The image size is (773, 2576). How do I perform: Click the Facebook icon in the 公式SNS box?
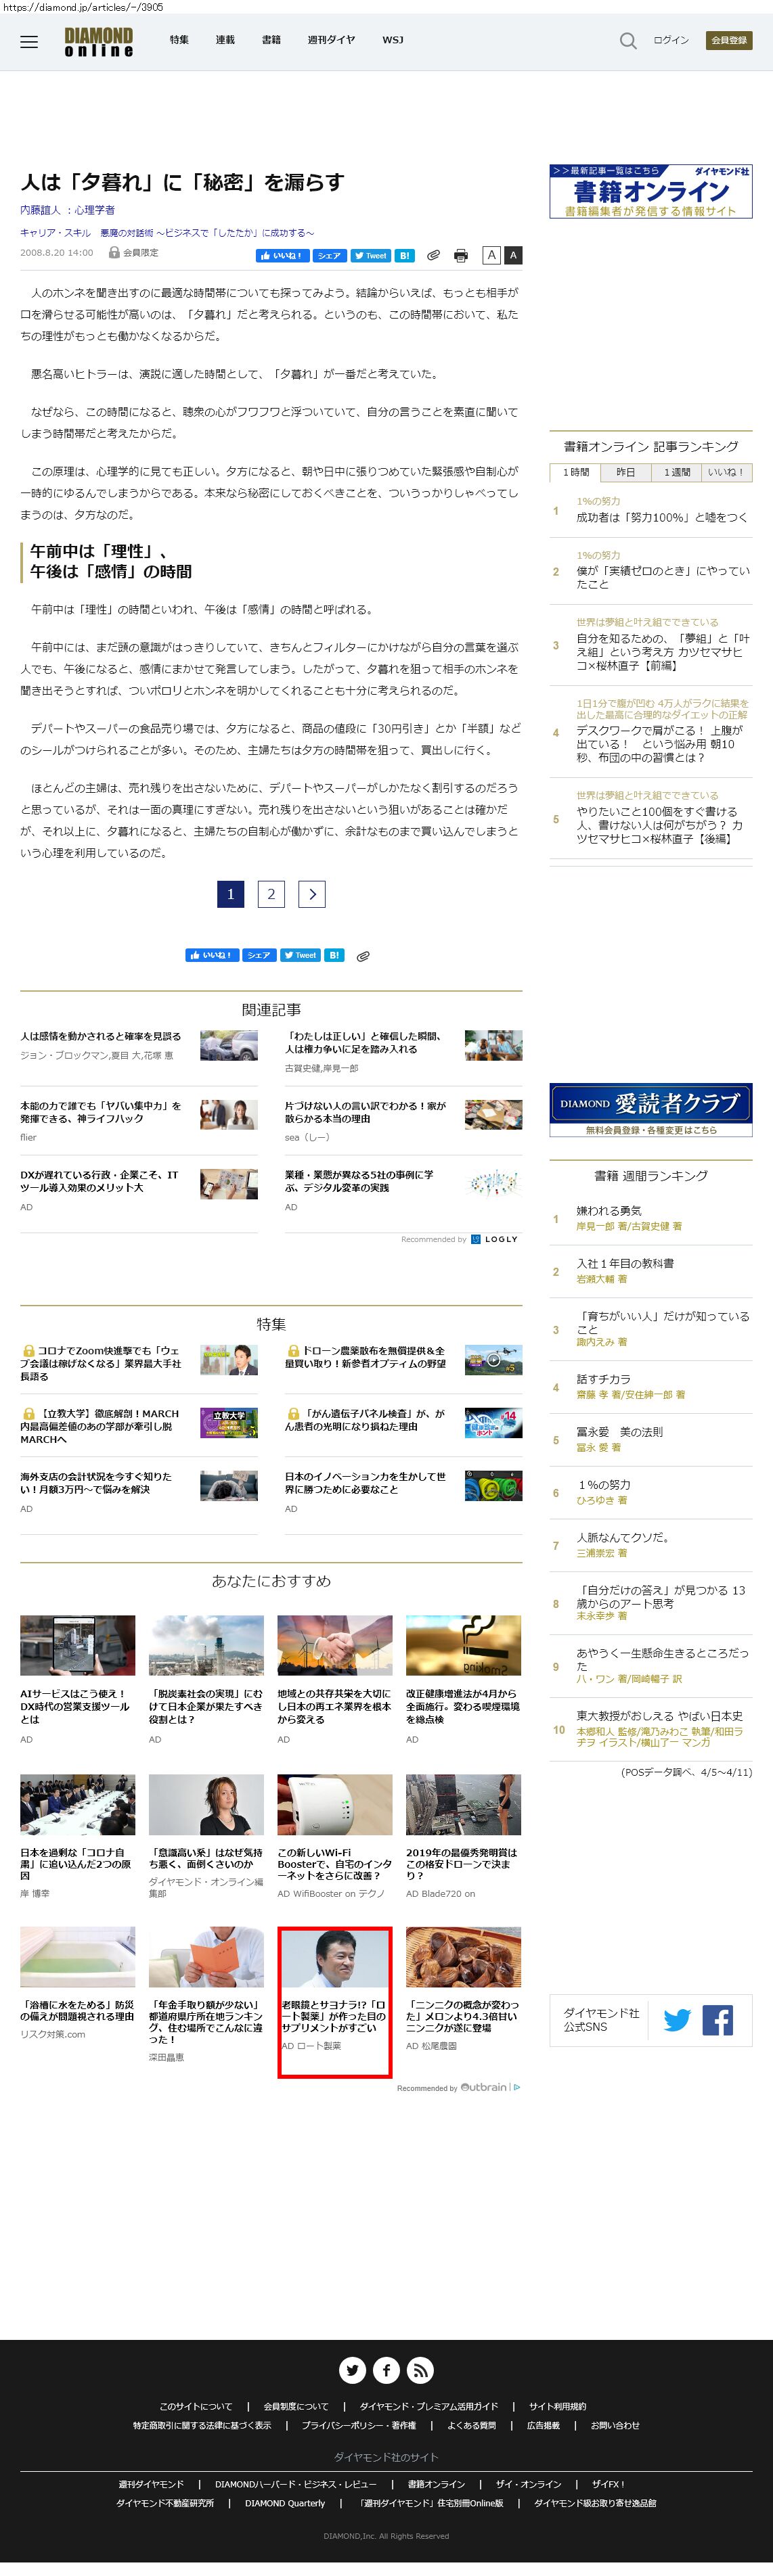tap(717, 2020)
